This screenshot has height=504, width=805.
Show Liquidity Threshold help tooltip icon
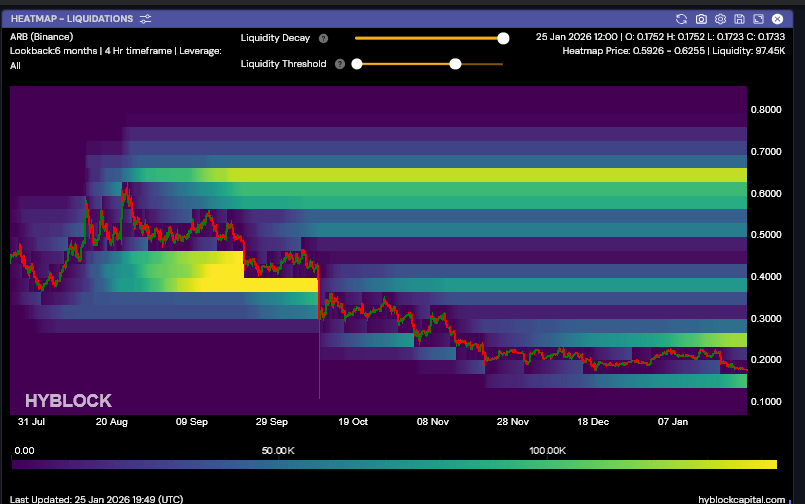point(340,64)
